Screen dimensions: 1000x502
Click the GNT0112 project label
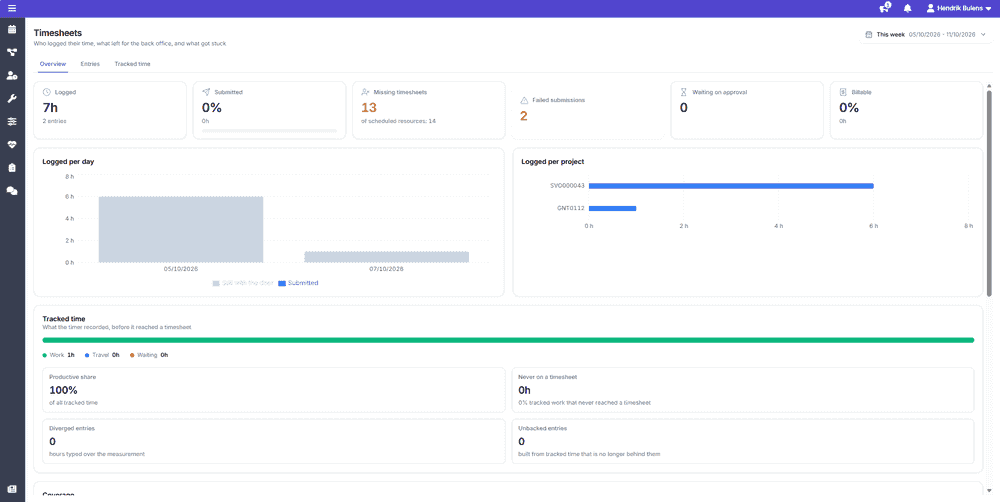pos(571,208)
